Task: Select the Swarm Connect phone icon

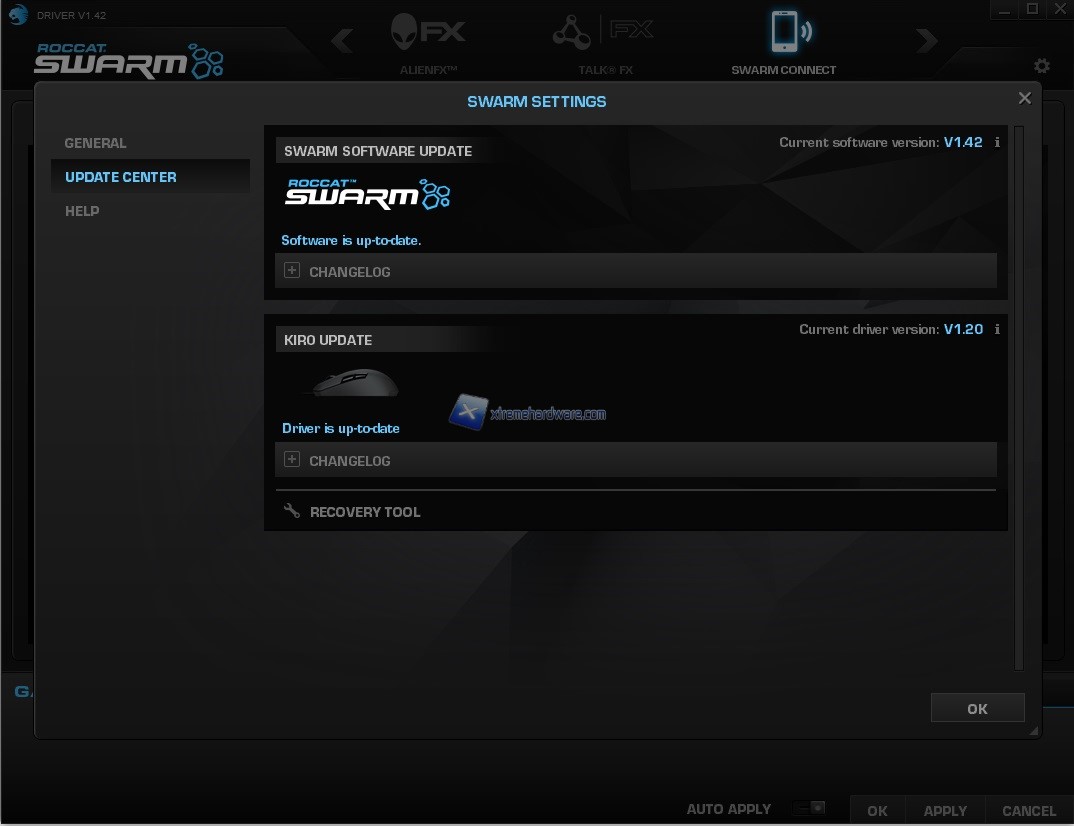Action: (785, 32)
